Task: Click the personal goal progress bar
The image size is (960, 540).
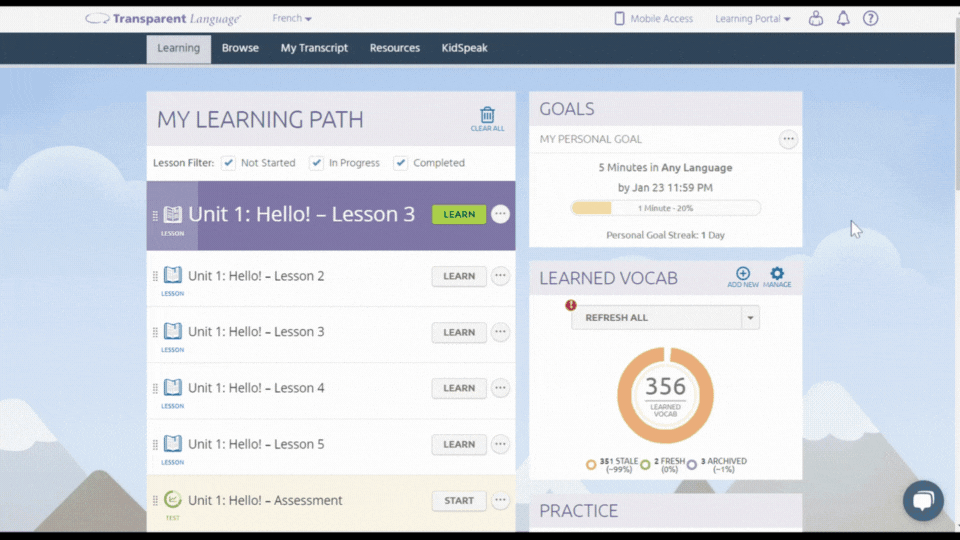Action: pyautogui.click(x=666, y=208)
